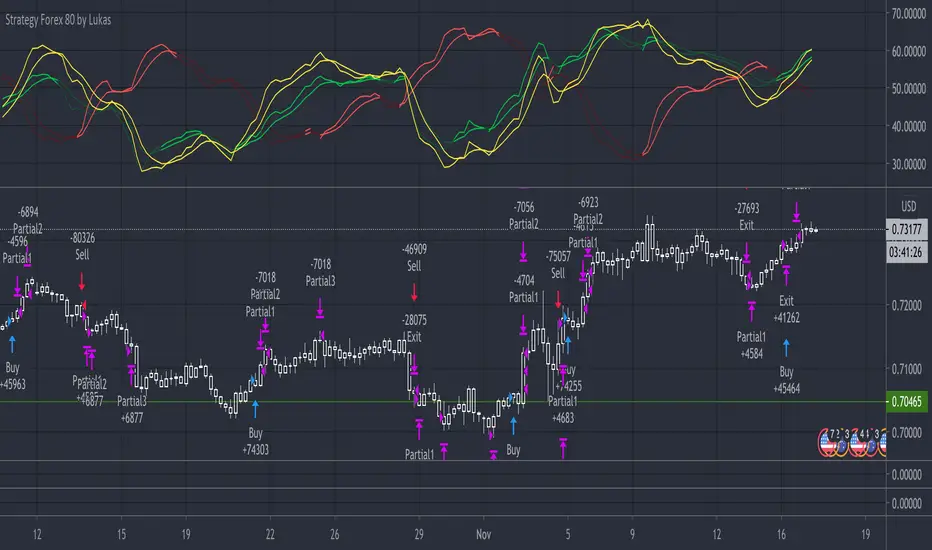The width and height of the screenshot is (932, 550).
Task: Click the Nov label on the time axis
Action: pyautogui.click(x=484, y=534)
